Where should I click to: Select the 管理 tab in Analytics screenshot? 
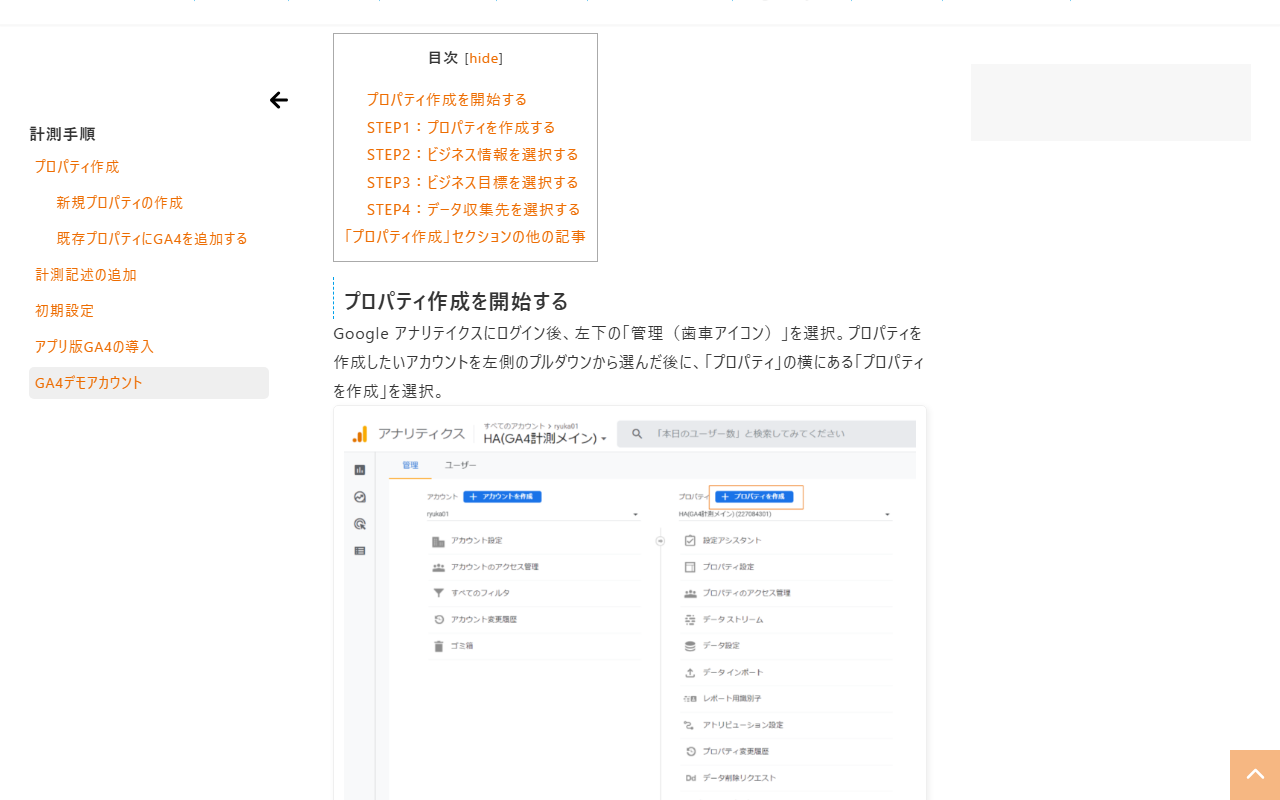410,465
